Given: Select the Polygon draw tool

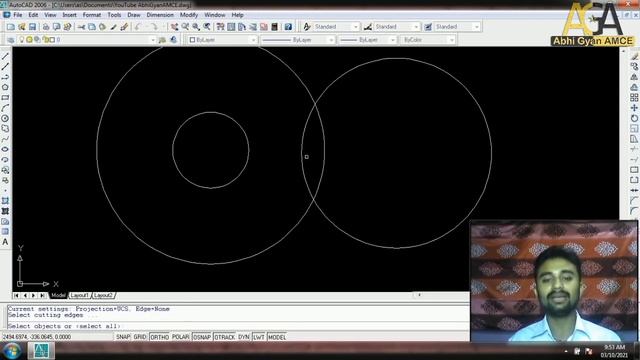Looking at the screenshot, I should point(5,87).
